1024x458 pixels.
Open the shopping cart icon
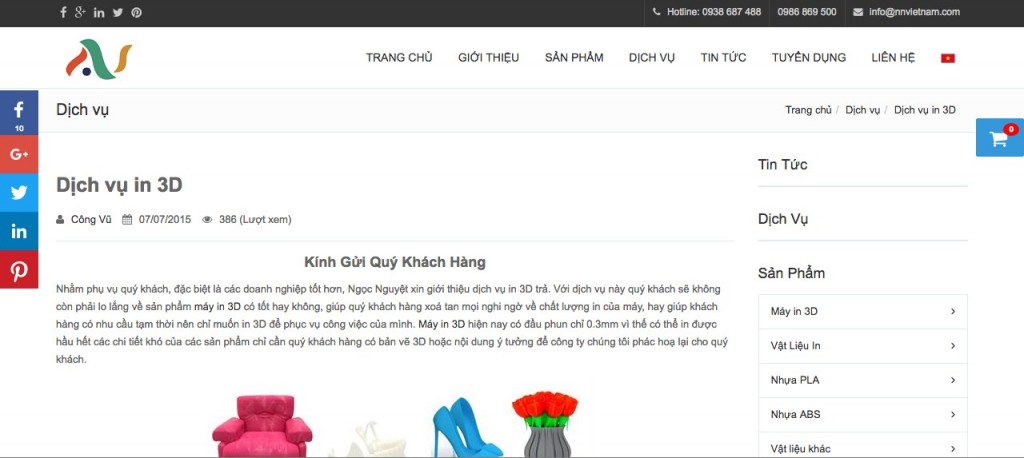click(x=999, y=138)
